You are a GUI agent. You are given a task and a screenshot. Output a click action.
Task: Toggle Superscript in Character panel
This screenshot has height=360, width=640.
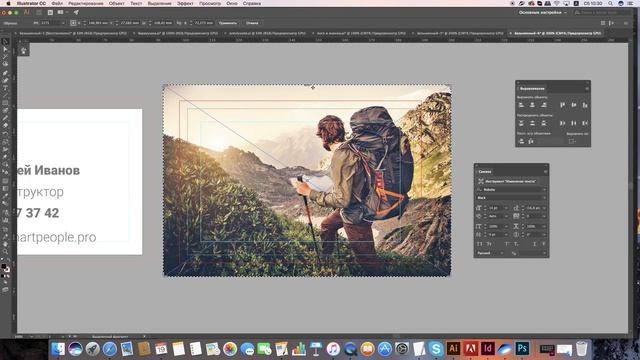point(507,244)
